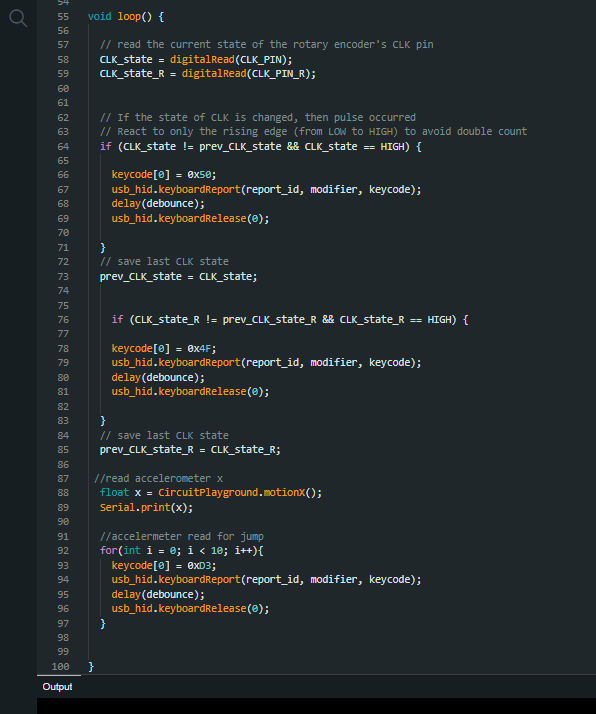
Task: Click 'if (CLK_state_R != prev_CLK_state_R' line
Action: tap(290, 320)
